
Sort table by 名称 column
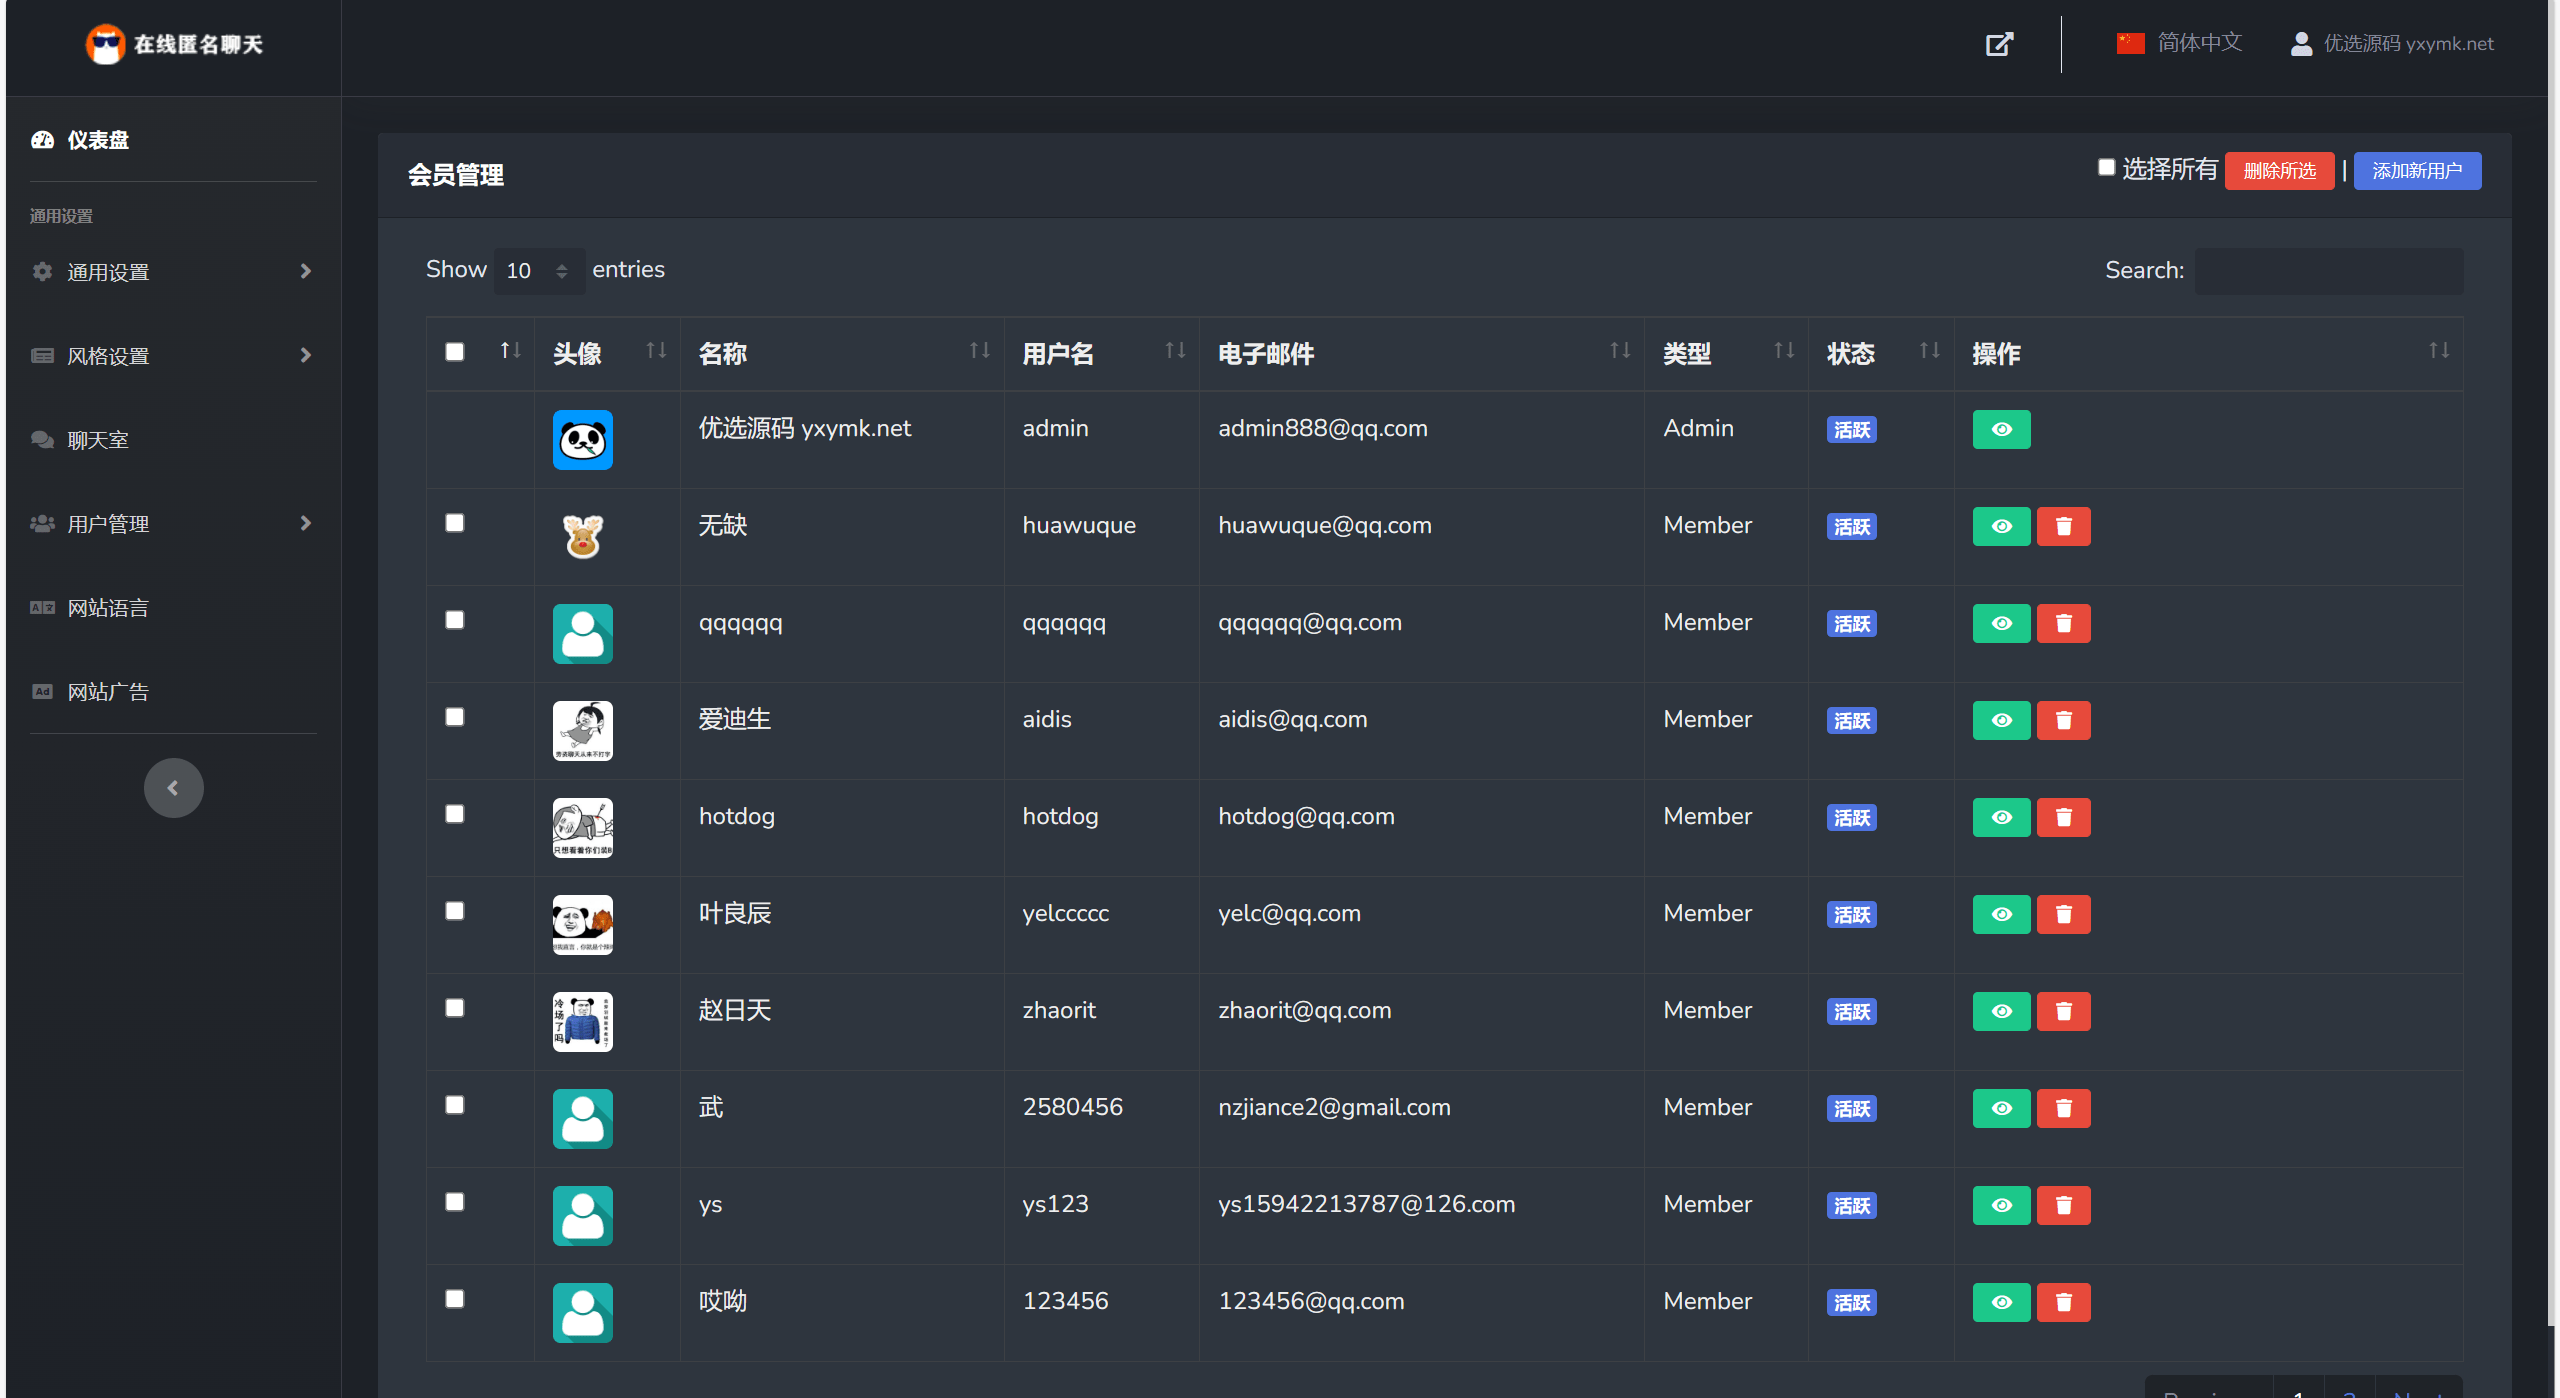click(842, 354)
